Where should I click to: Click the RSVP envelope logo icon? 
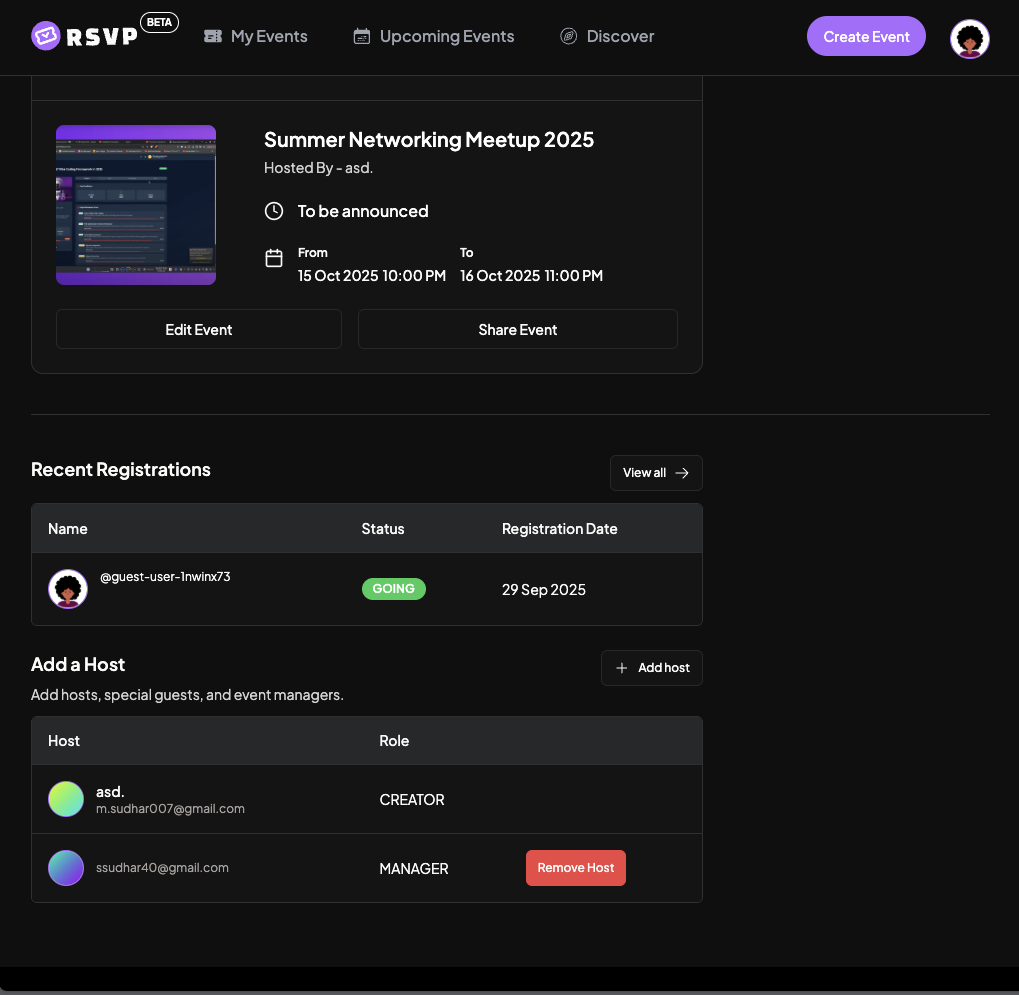pyautogui.click(x=44, y=35)
